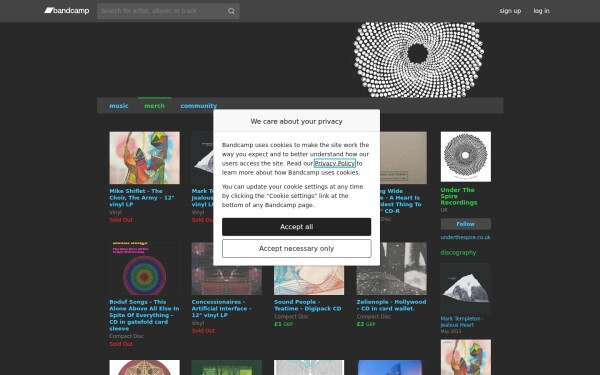Follow Under The Spire Recordings
This screenshot has height=375, width=600.
tap(466, 224)
